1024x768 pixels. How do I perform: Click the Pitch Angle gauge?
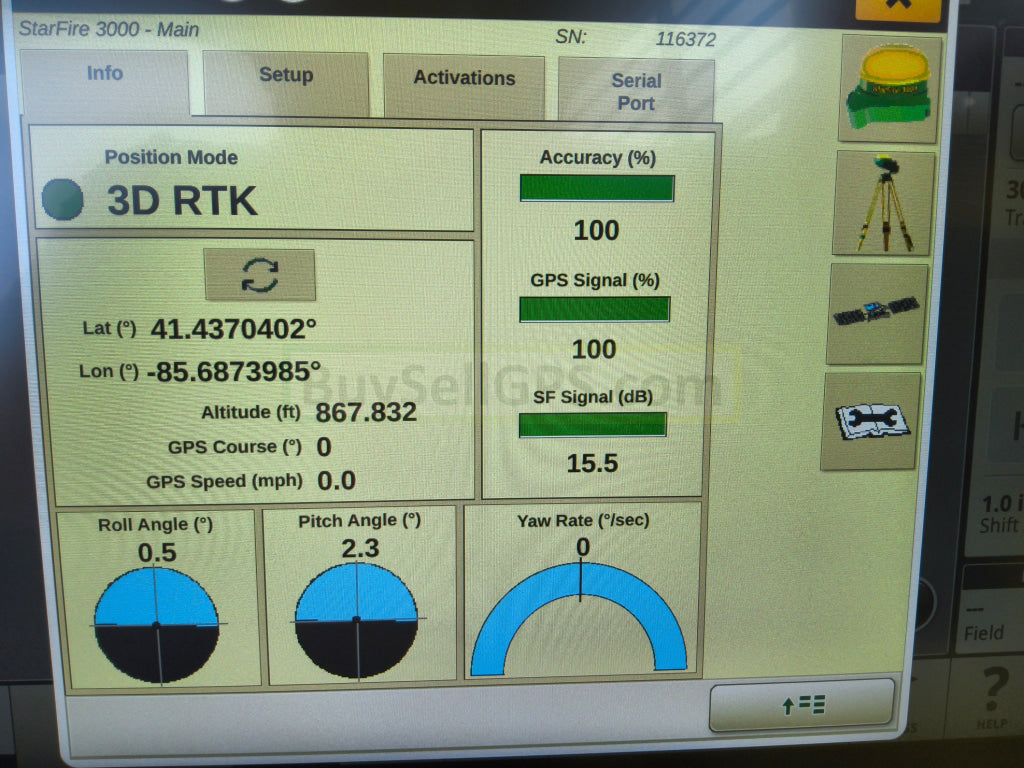tap(356, 620)
